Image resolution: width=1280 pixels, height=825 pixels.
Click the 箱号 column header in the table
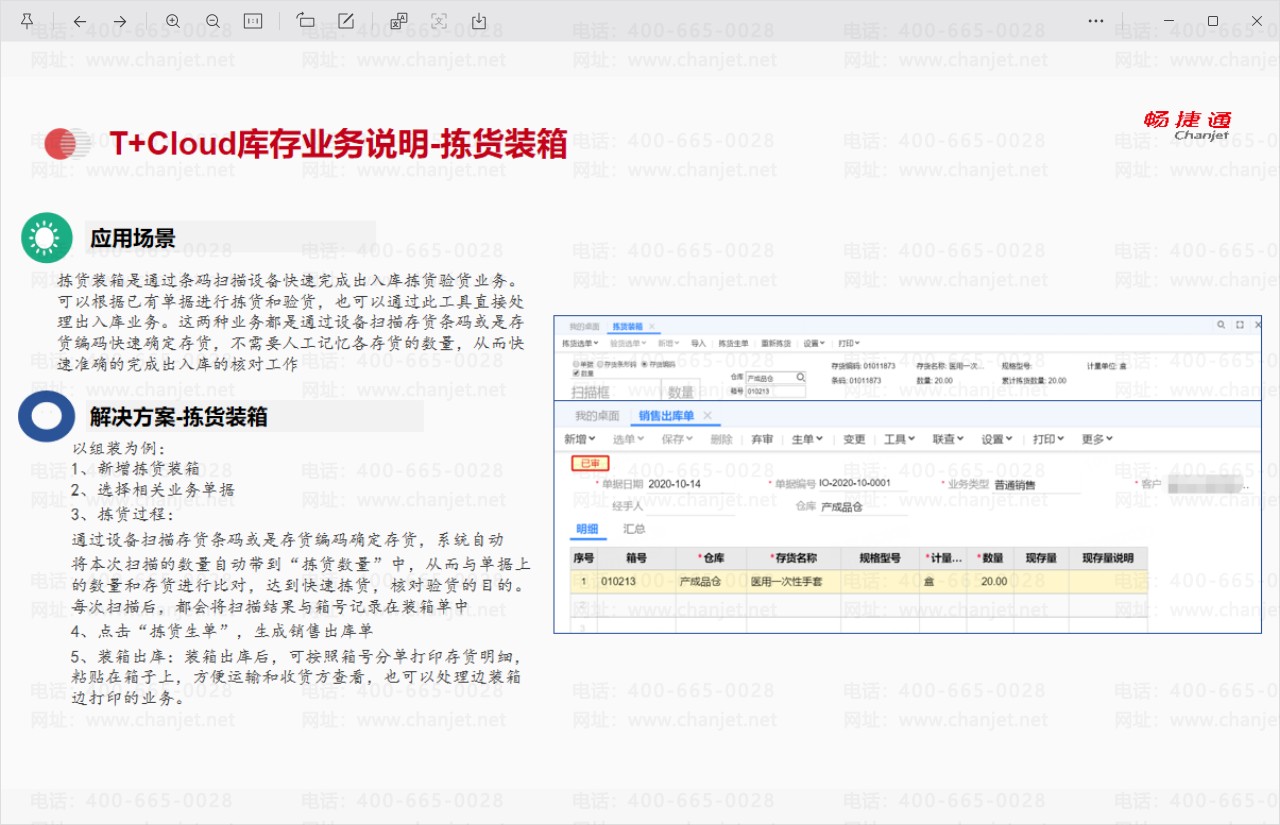pyautogui.click(x=636, y=558)
